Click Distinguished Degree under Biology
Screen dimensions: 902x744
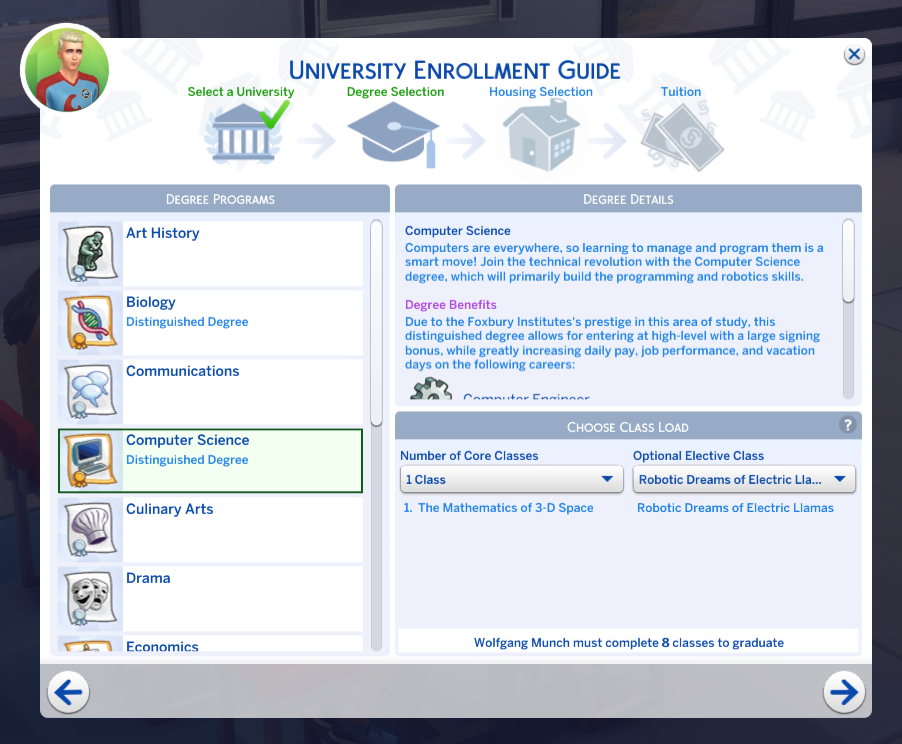187,322
